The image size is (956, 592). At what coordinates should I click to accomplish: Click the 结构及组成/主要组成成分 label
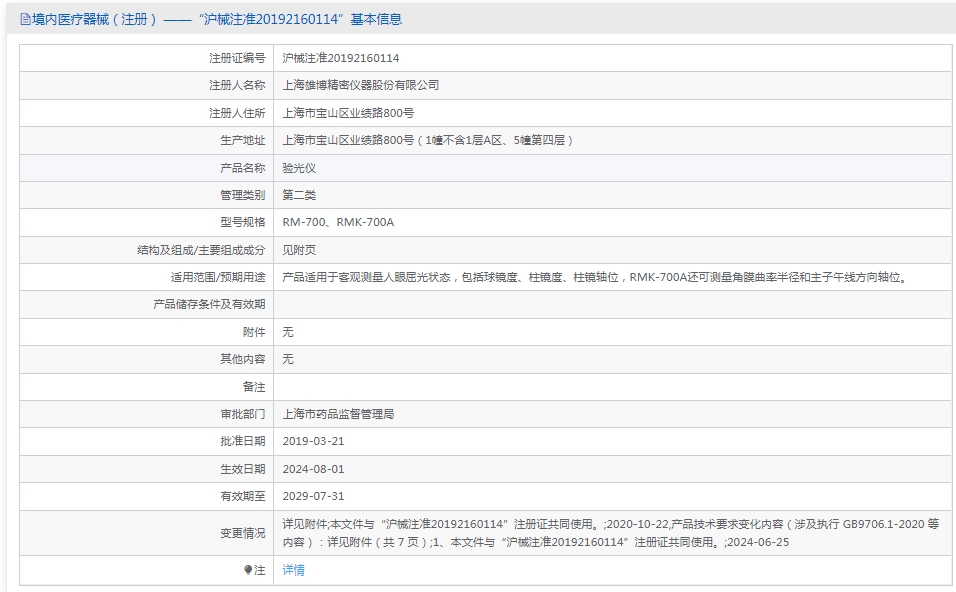pos(201,250)
